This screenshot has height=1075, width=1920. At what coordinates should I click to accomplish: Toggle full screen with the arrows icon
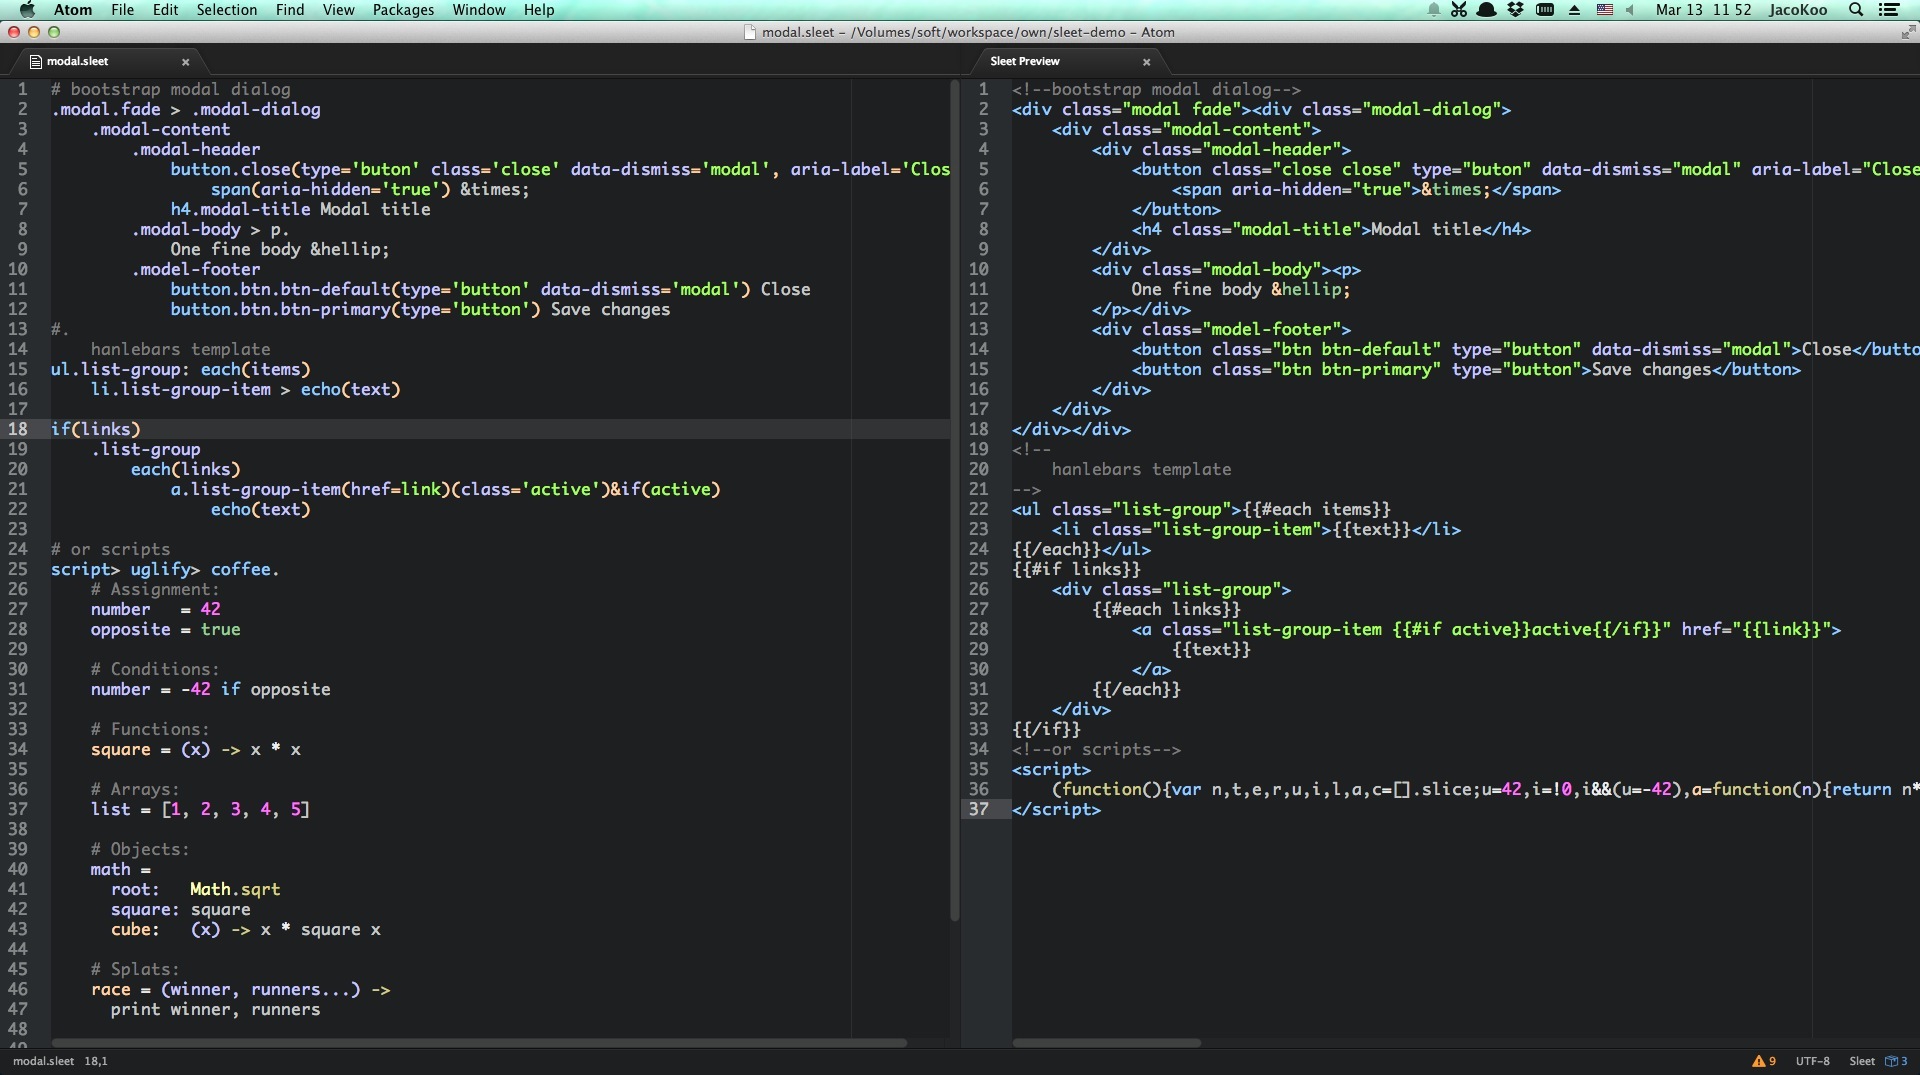coord(1907,32)
